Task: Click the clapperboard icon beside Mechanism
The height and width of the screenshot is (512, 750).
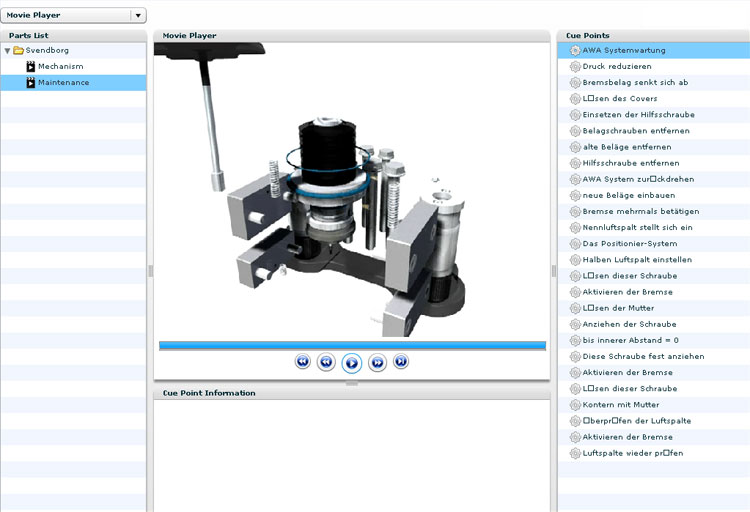Action: (x=31, y=66)
